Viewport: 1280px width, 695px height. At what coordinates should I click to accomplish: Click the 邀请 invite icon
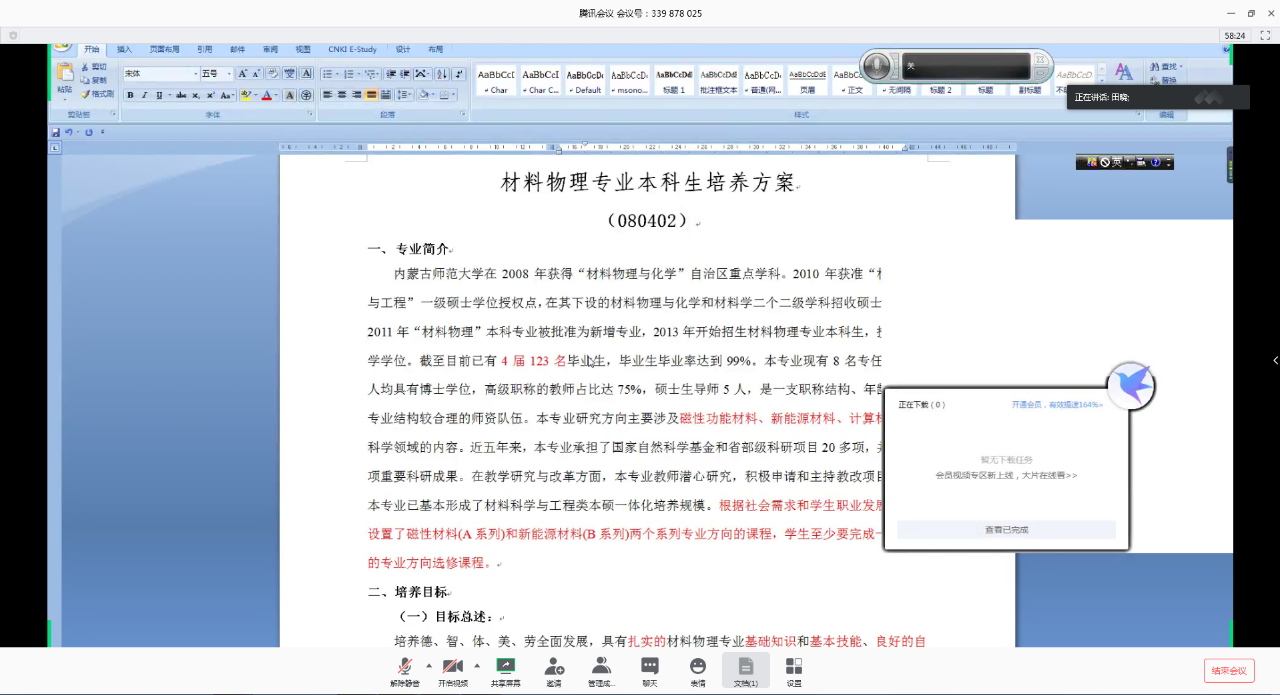click(553, 669)
